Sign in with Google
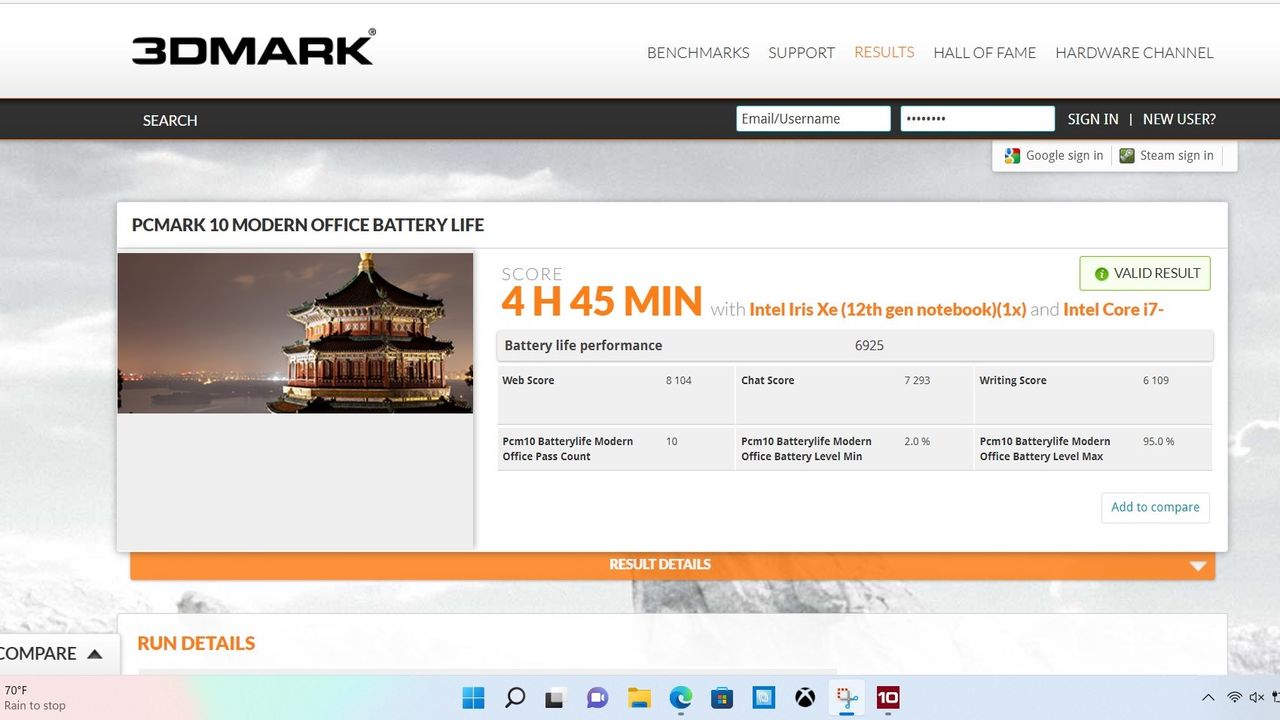This screenshot has height=720, width=1280. pos(1054,156)
